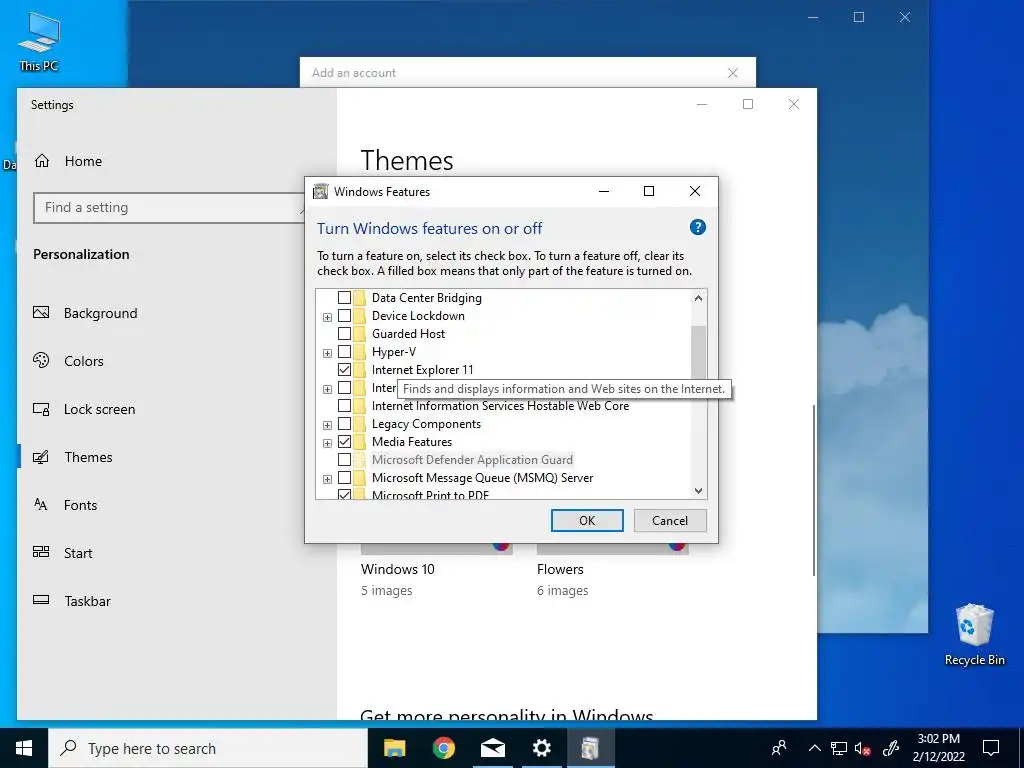Select the Recycle Bin desktop icon
This screenshot has width=1024, height=768.
974,634
